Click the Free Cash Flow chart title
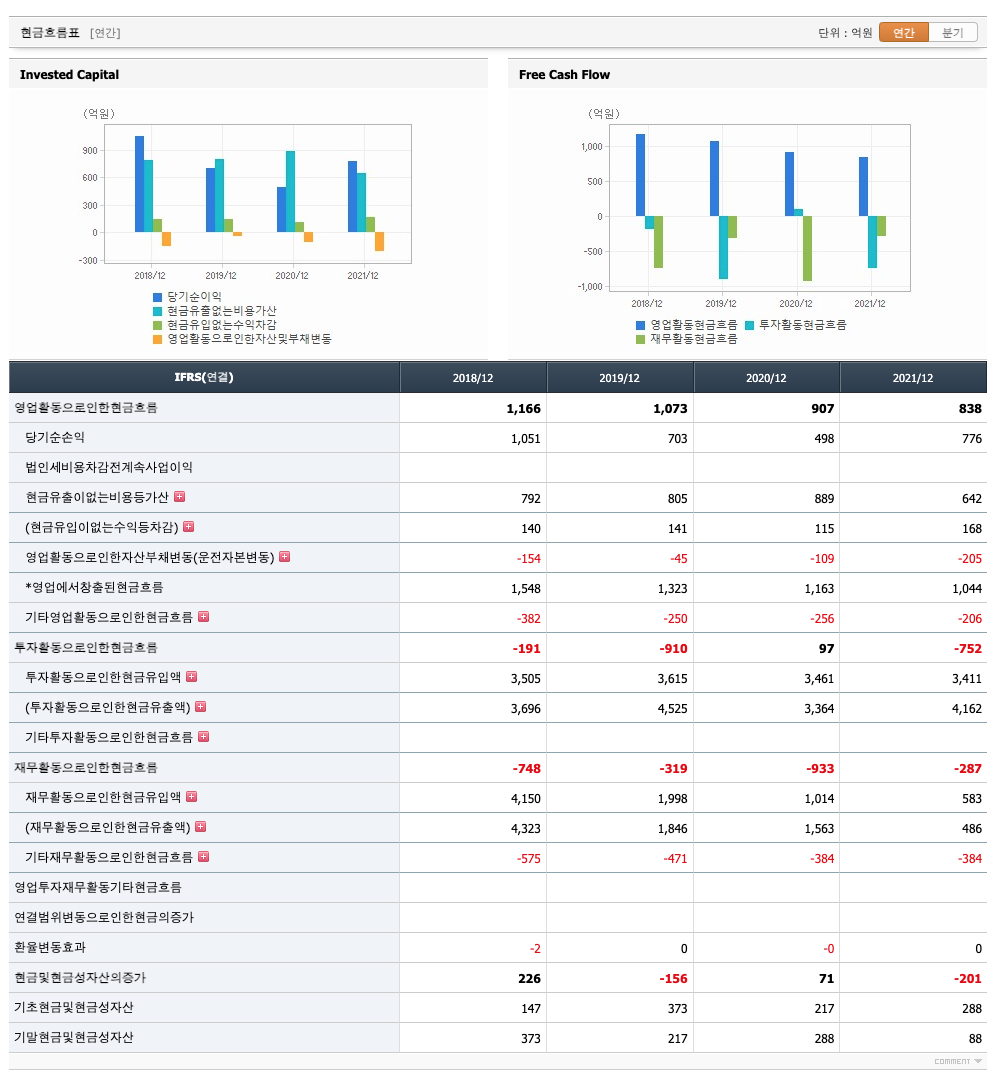997x1080 pixels. [x=564, y=74]
